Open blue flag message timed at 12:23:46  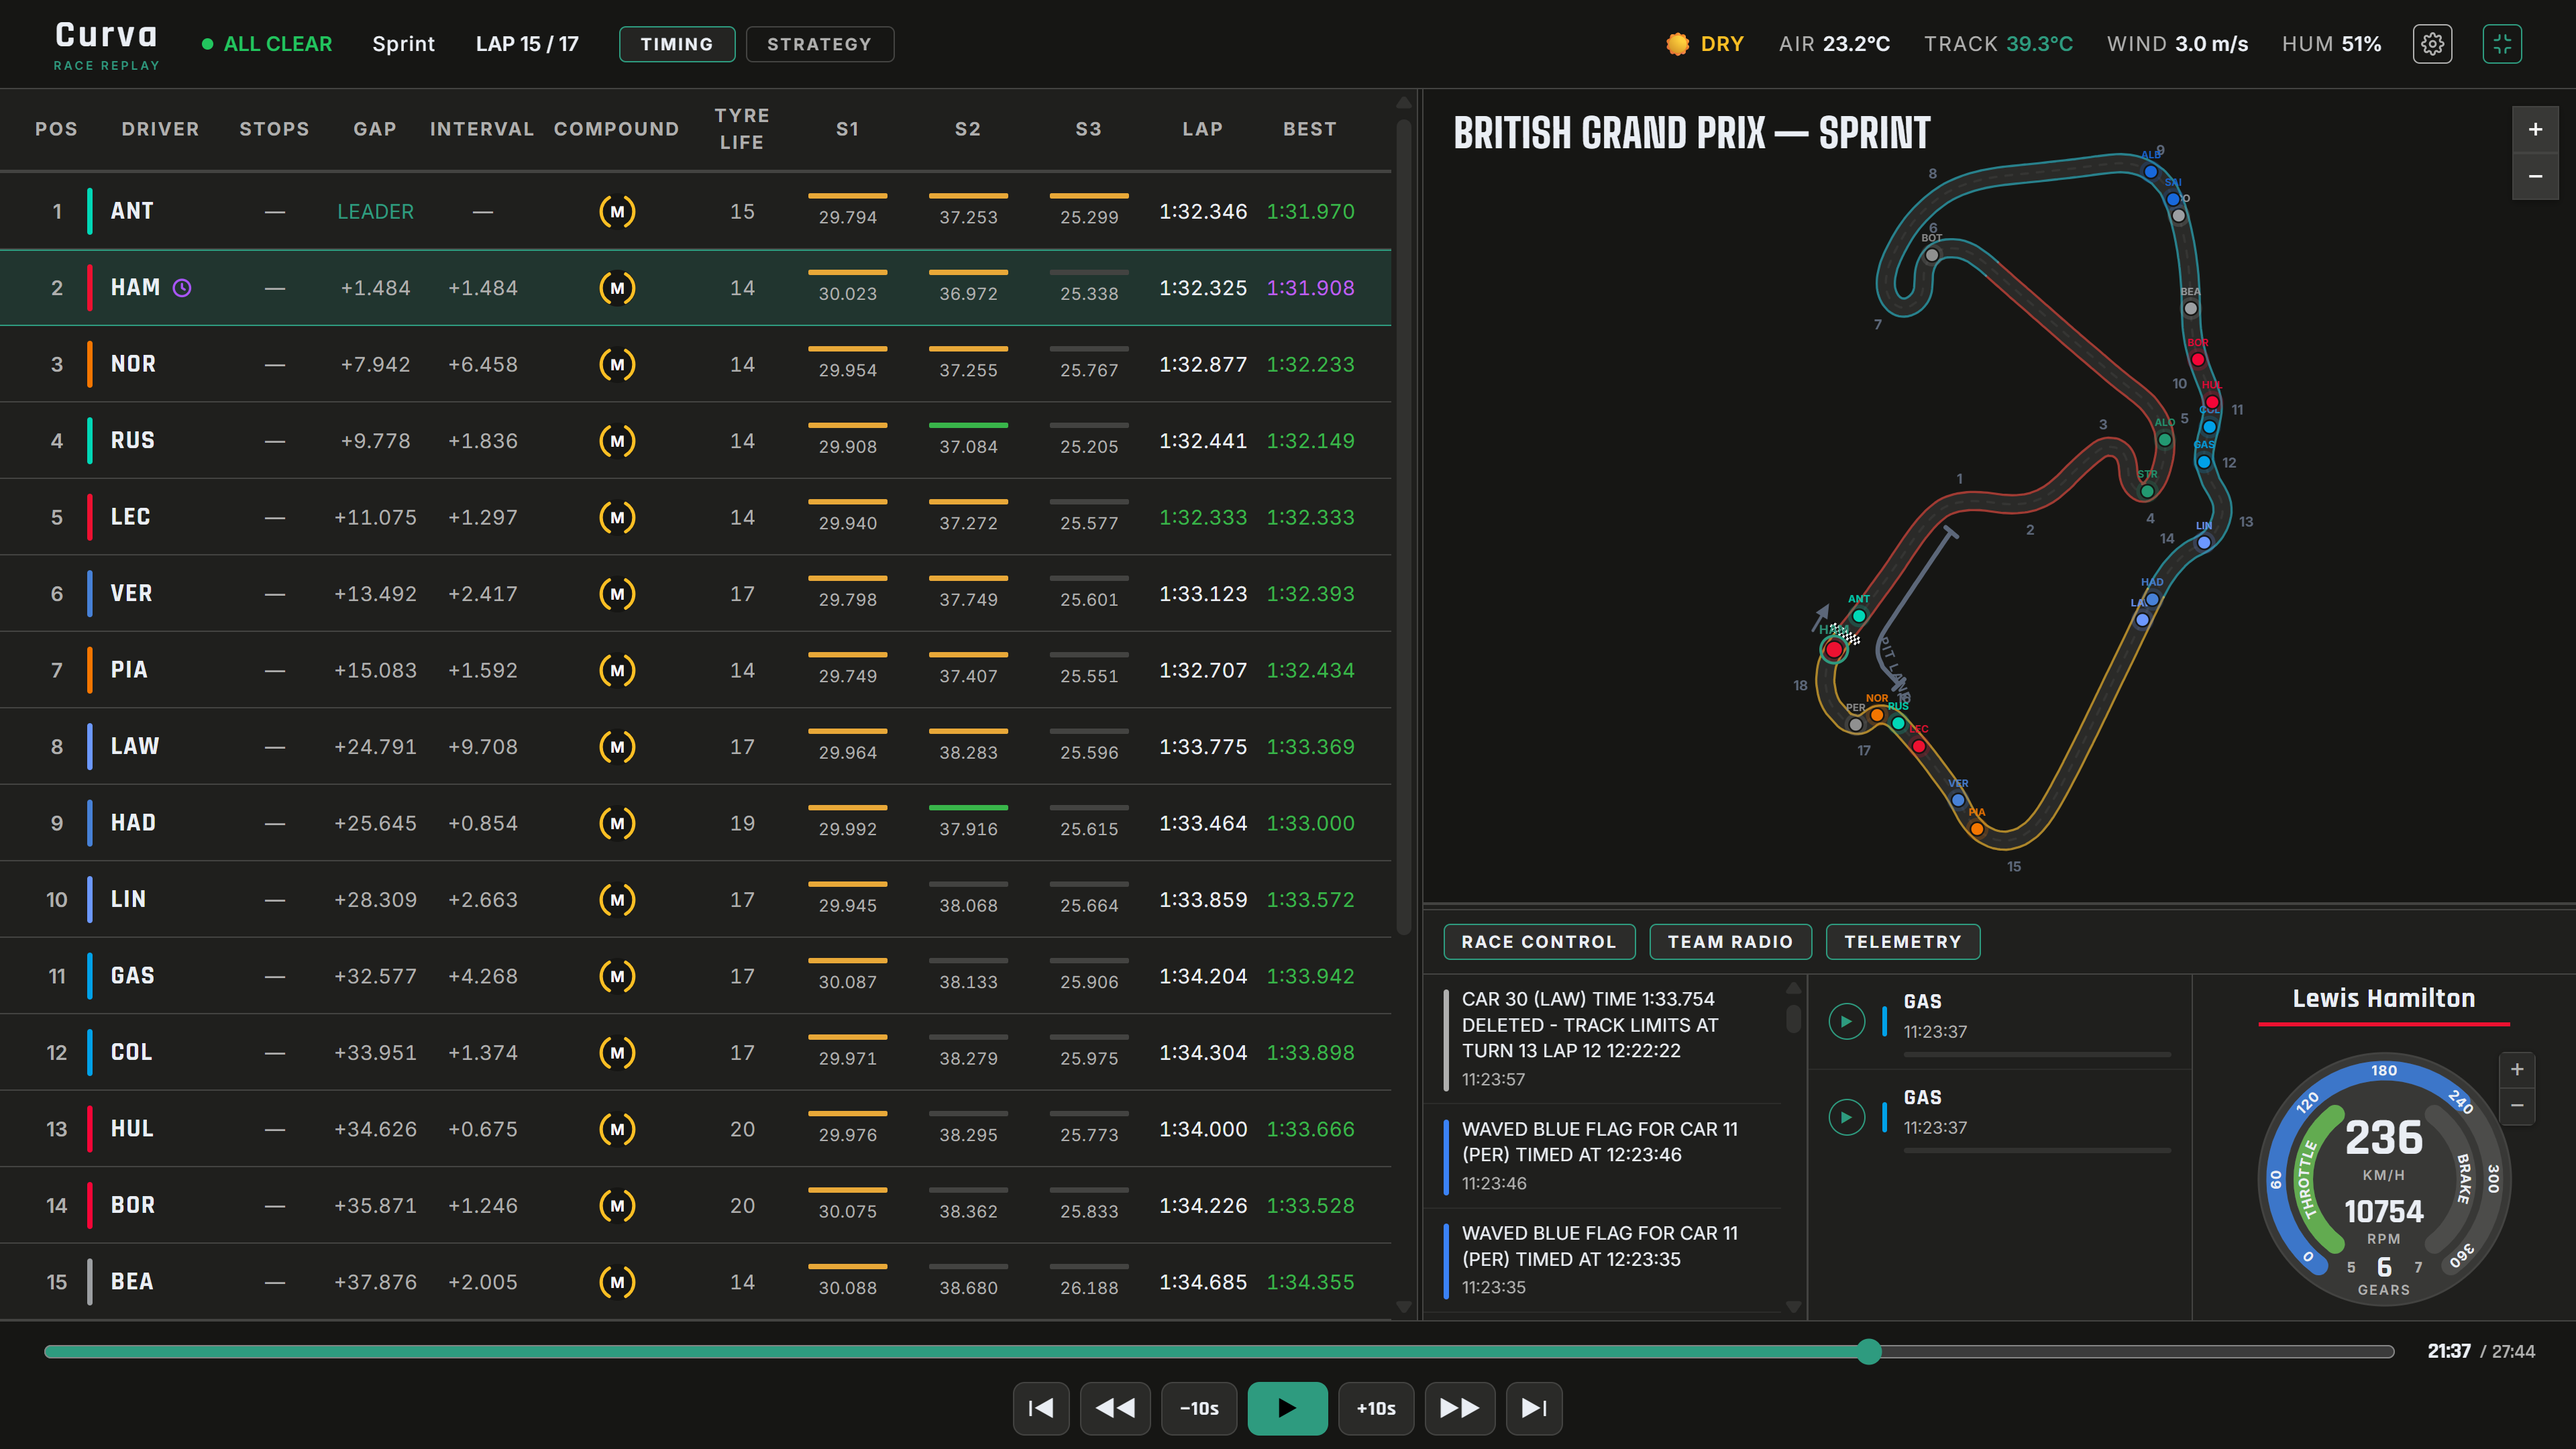pyautogui.click(x=1602, y=1156)
